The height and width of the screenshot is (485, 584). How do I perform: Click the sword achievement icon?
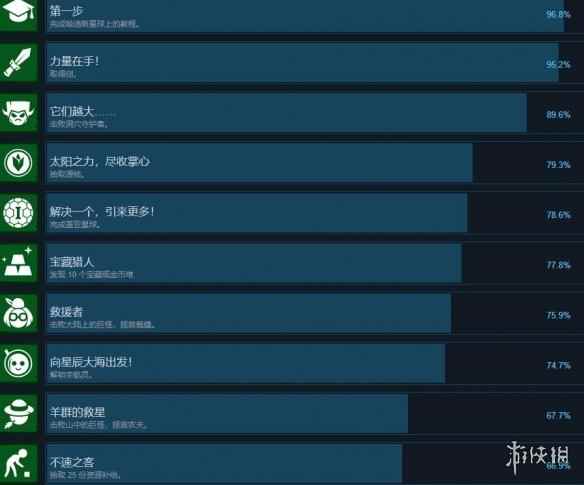19,63
